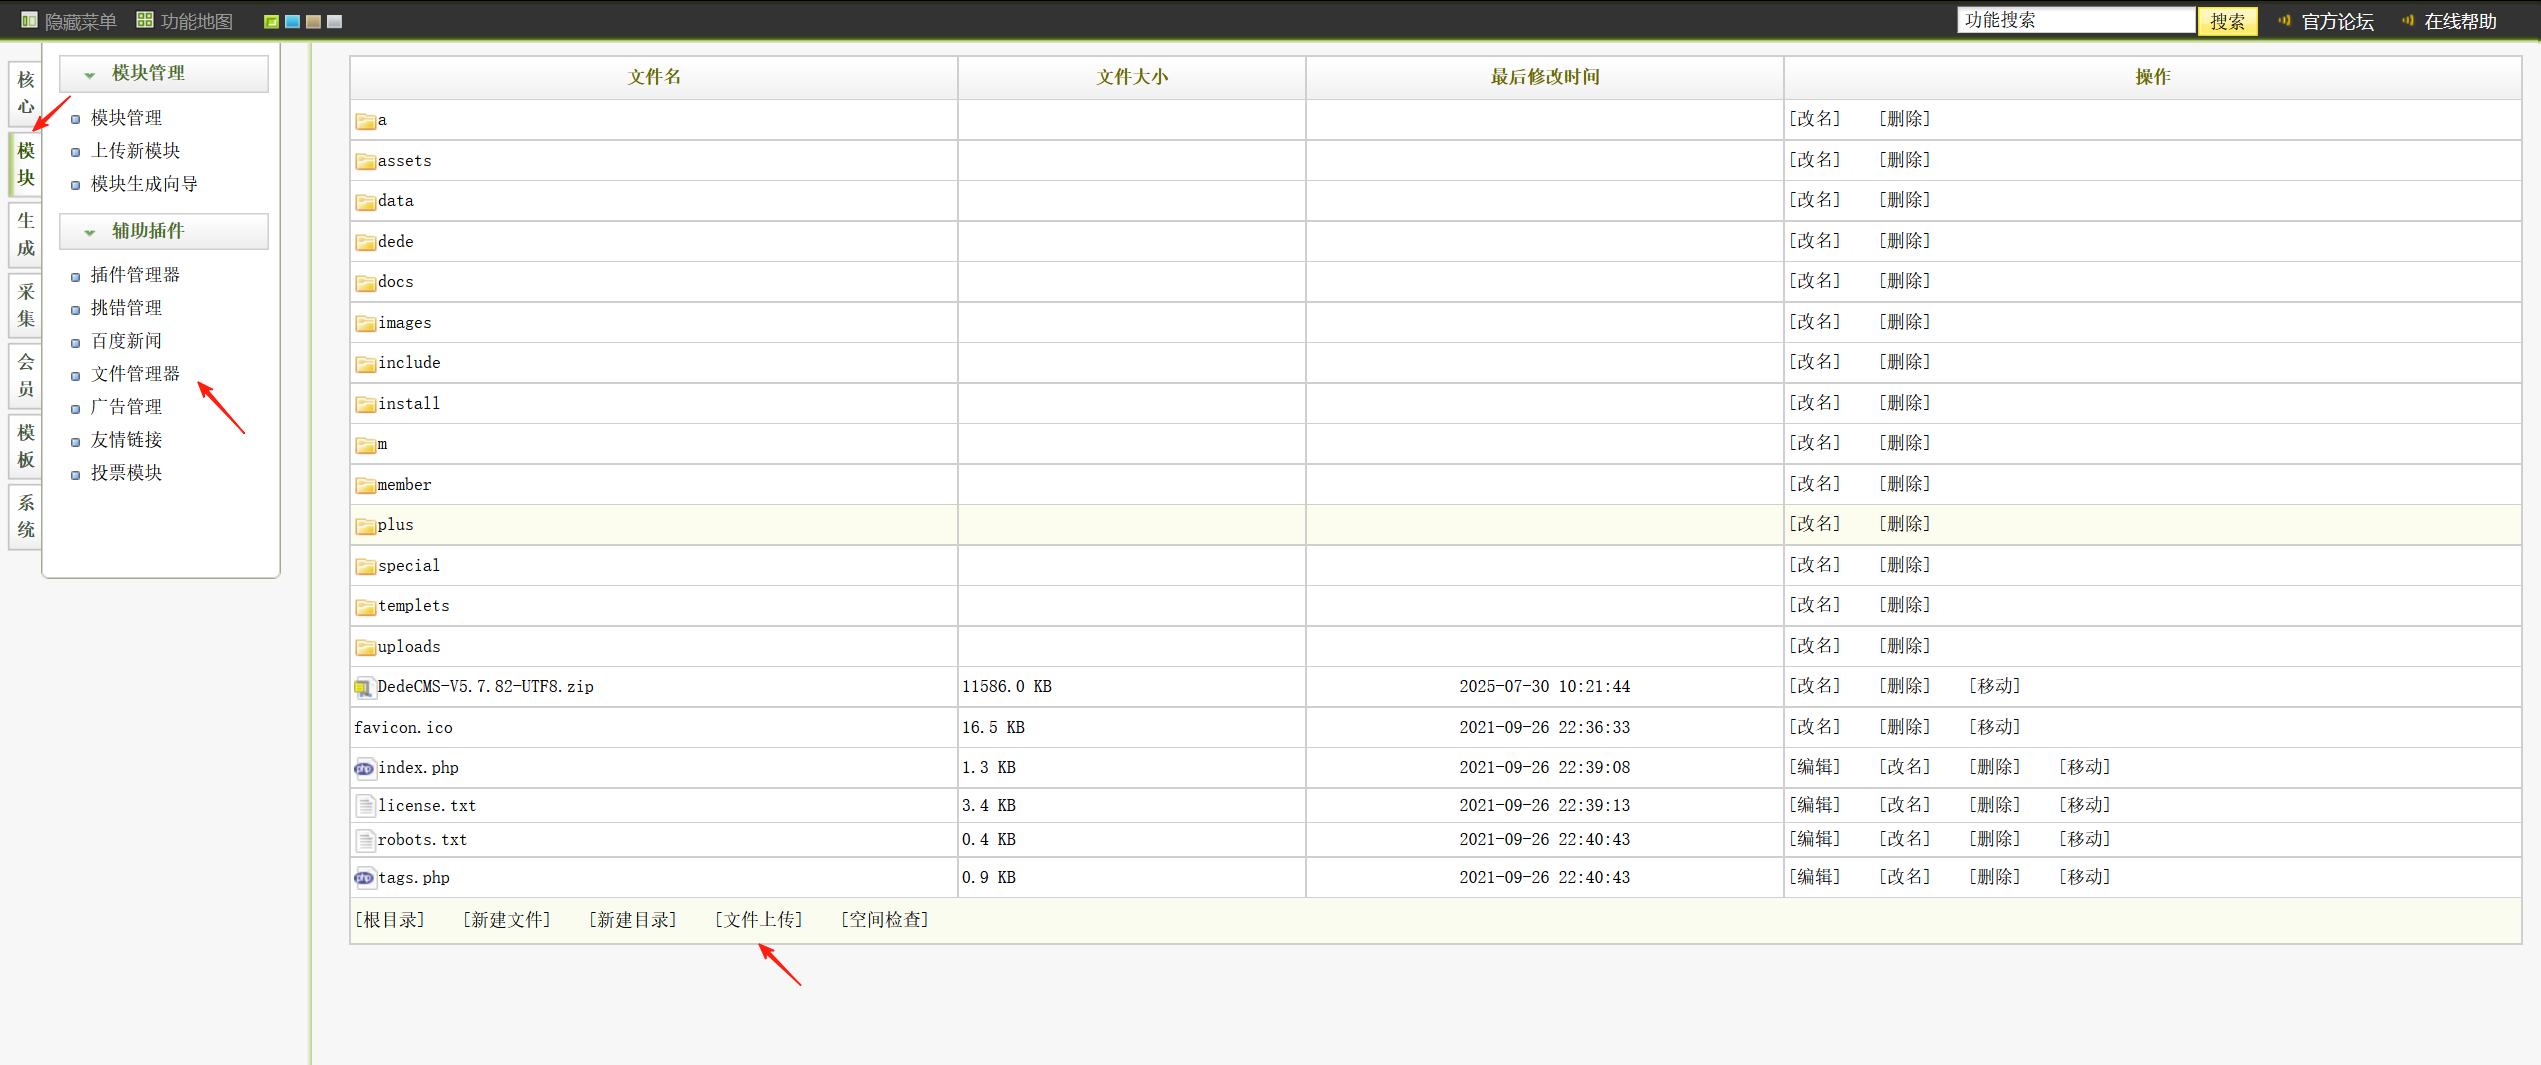
Task: Click [编辑] for index.php
Action: pyautogui.click(x=1815, y=767)
